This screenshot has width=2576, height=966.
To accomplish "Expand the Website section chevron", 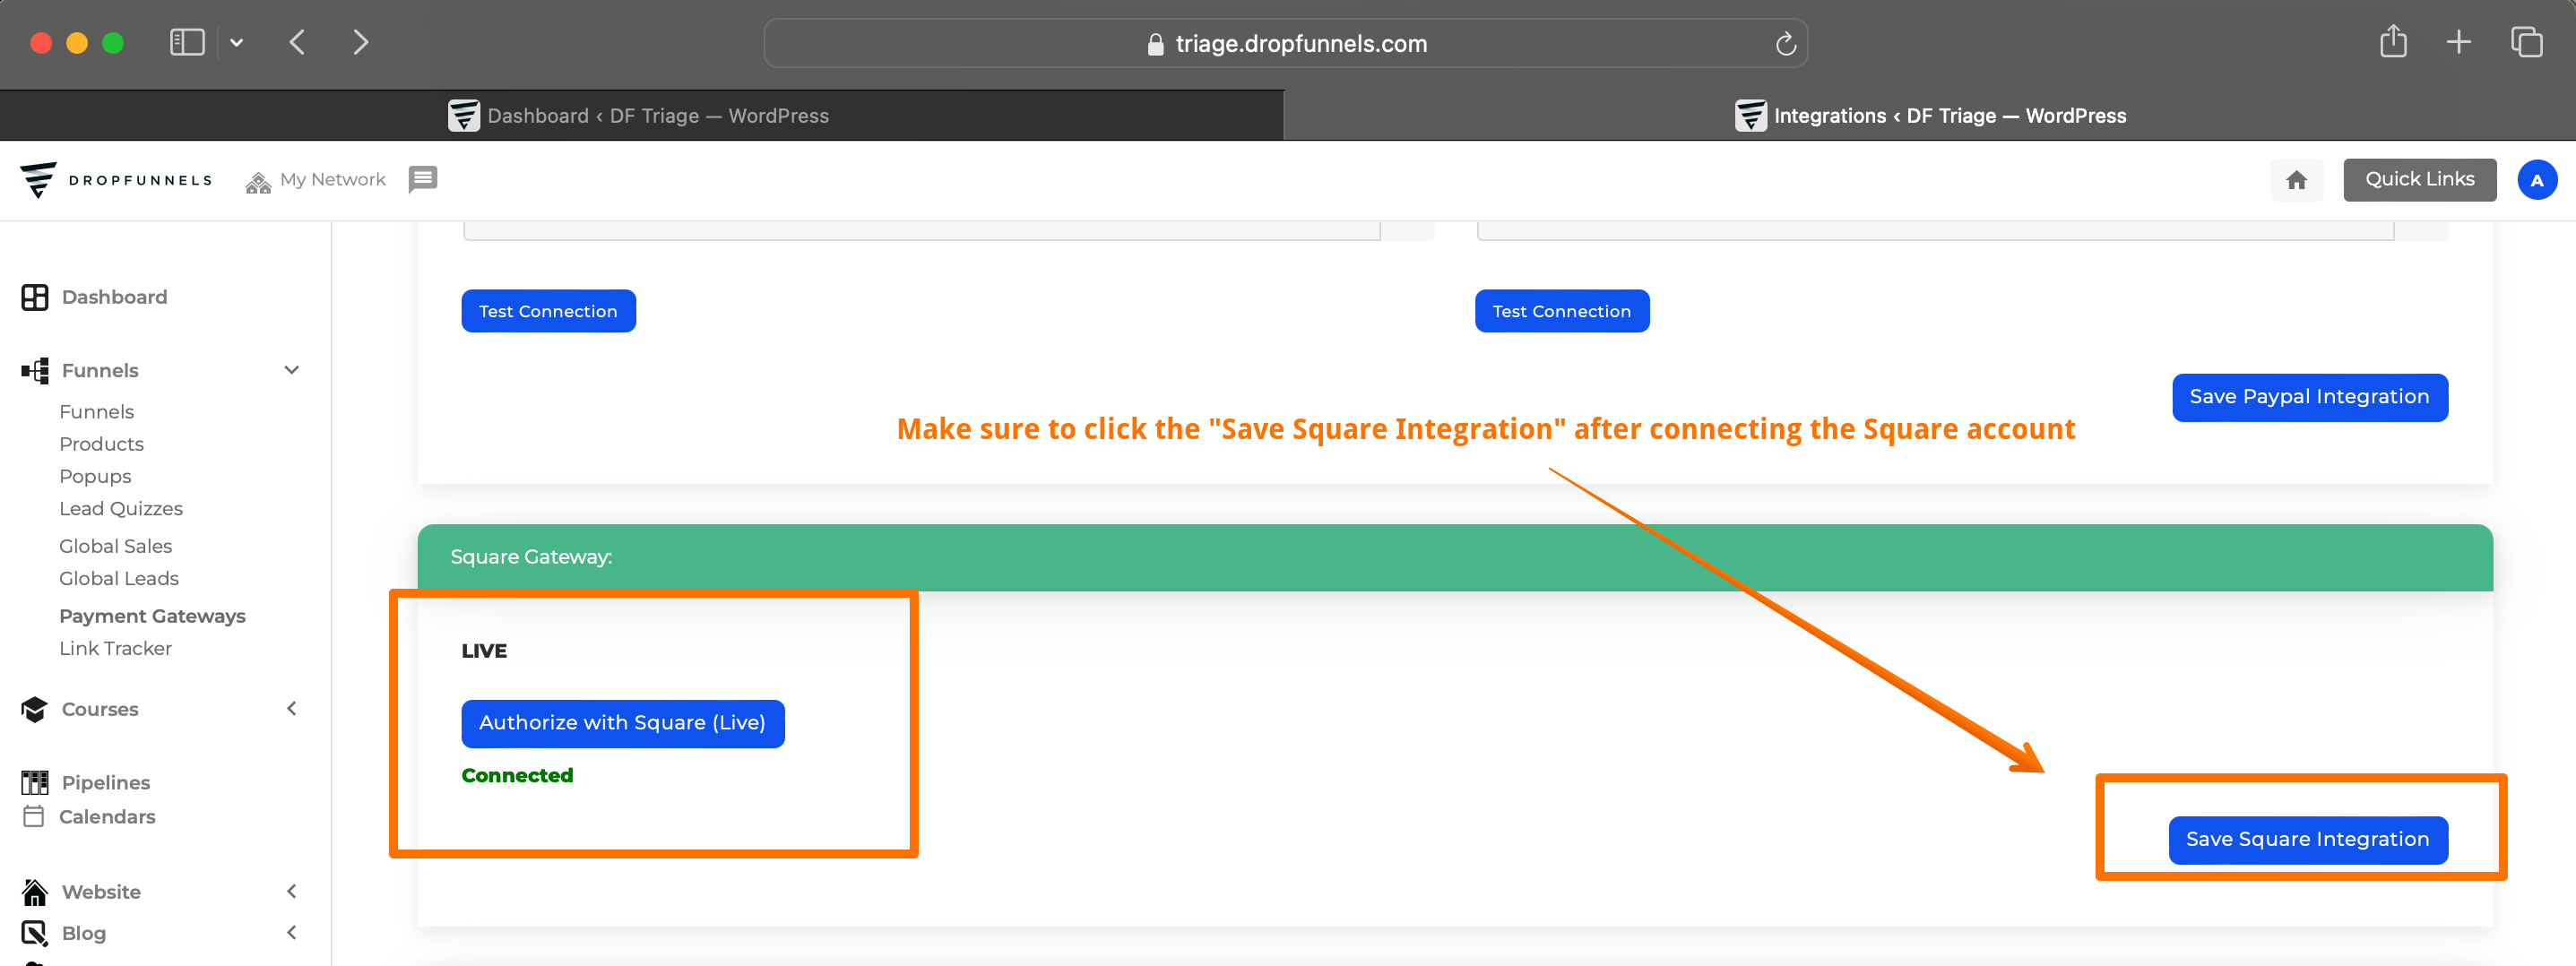I will coord(292,891).
